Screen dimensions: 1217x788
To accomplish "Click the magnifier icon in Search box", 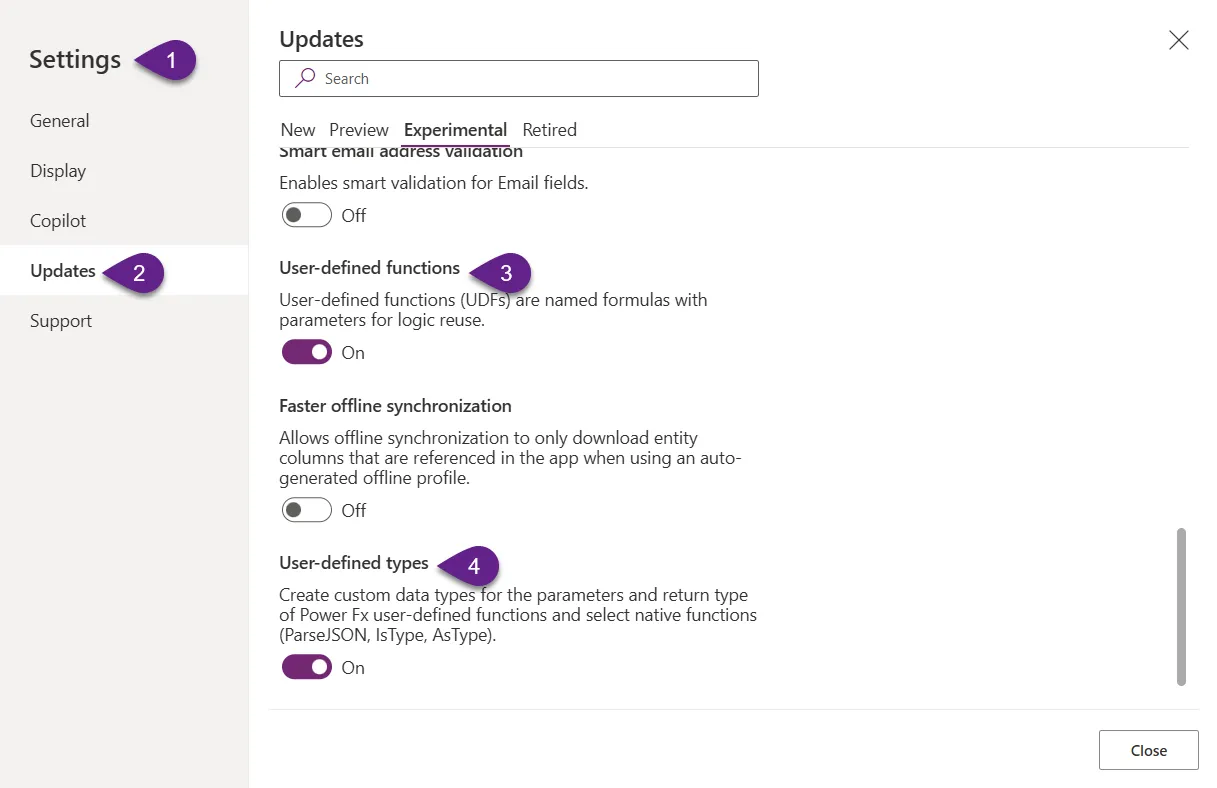I will click(x=305, y=78).
